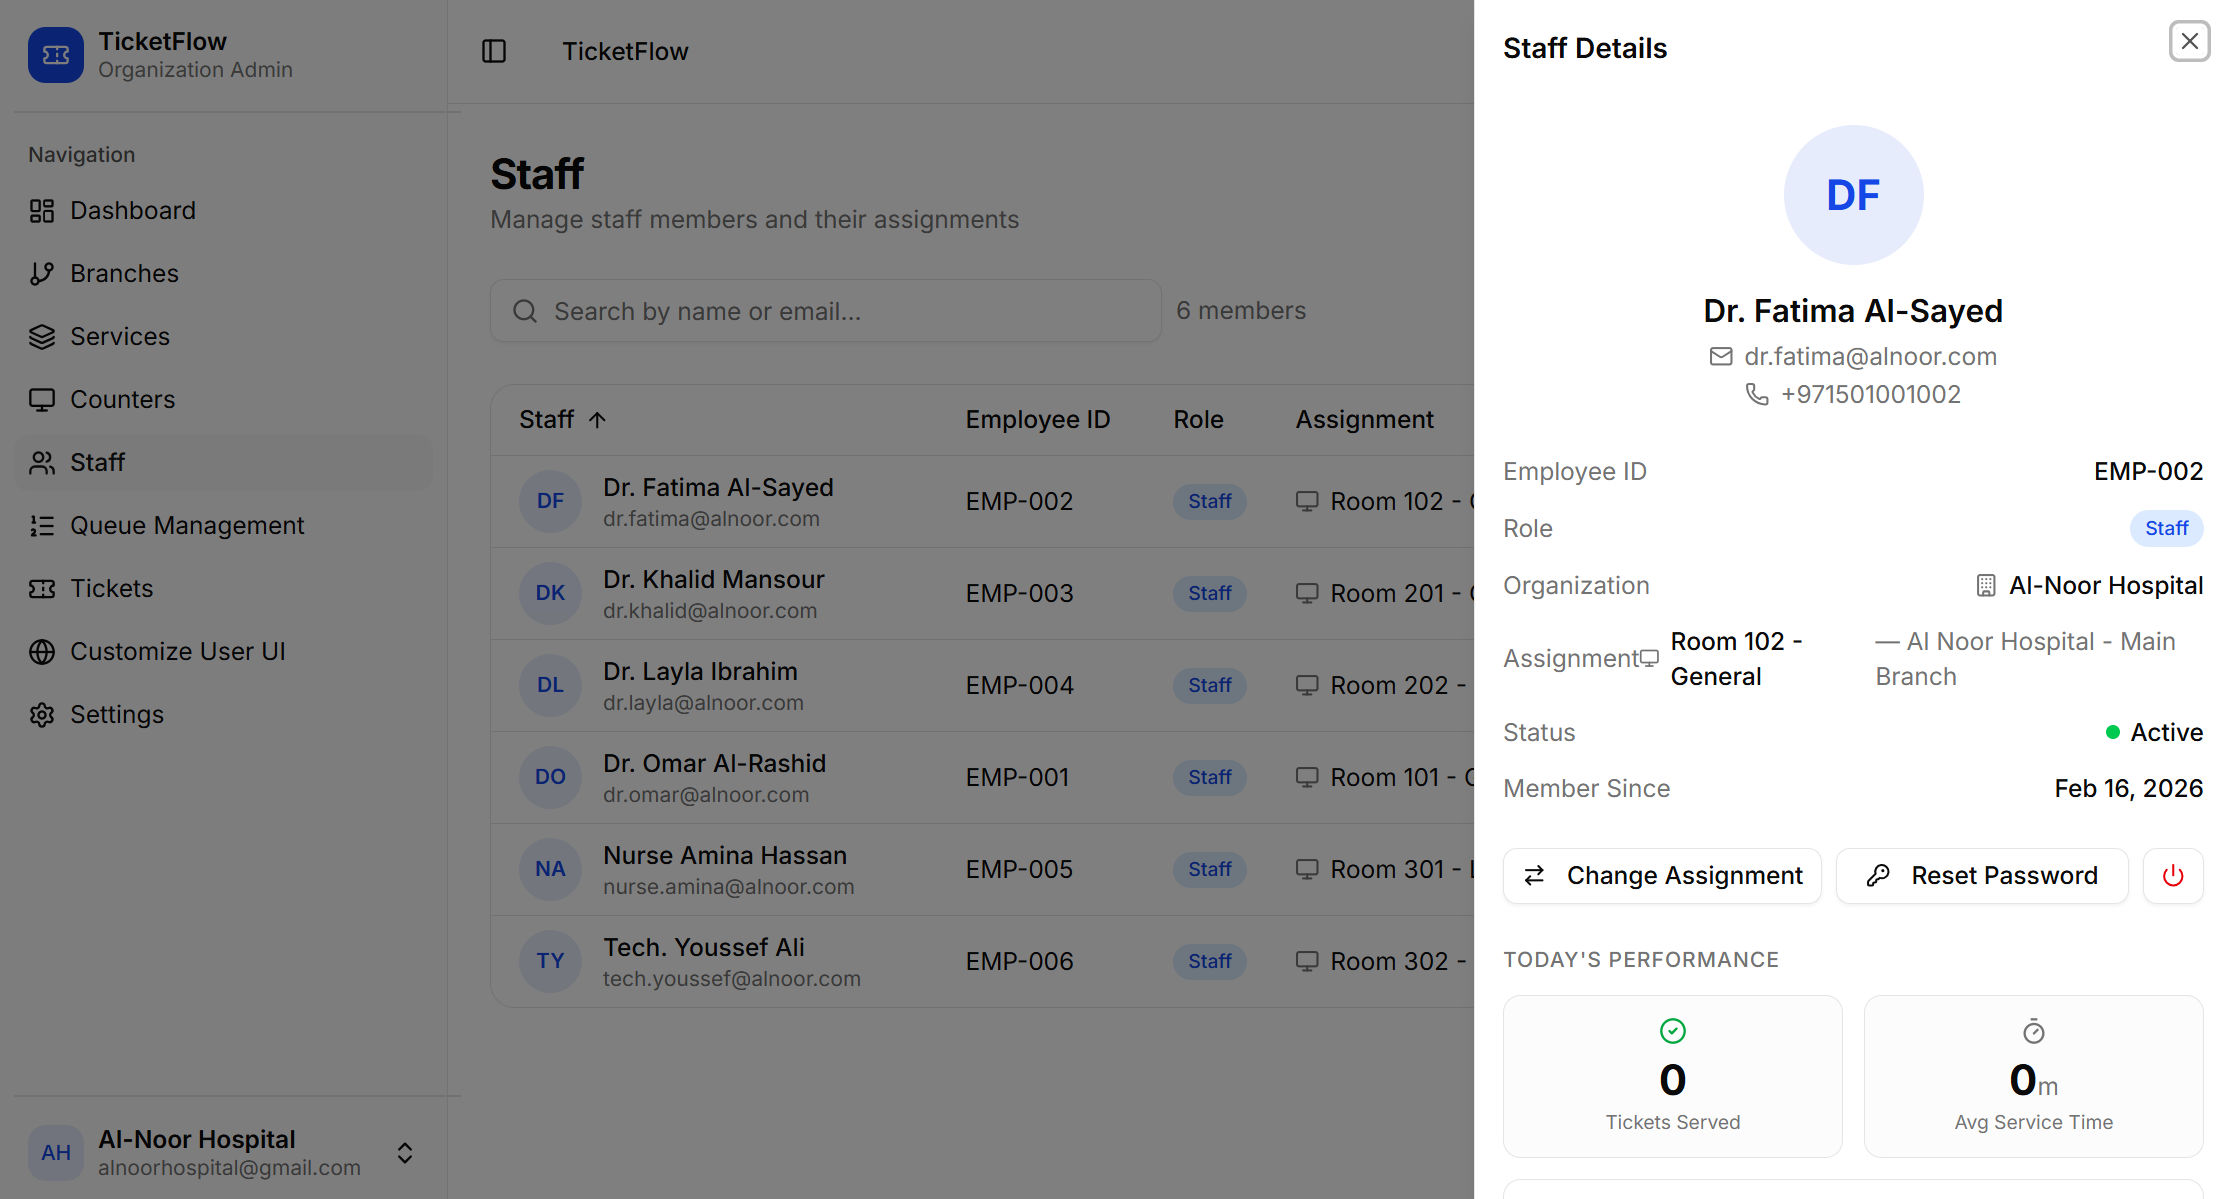Collapse the sidebar with the panel toggle icon
The image size is (2220, 1199).
[x=494, y=51]
